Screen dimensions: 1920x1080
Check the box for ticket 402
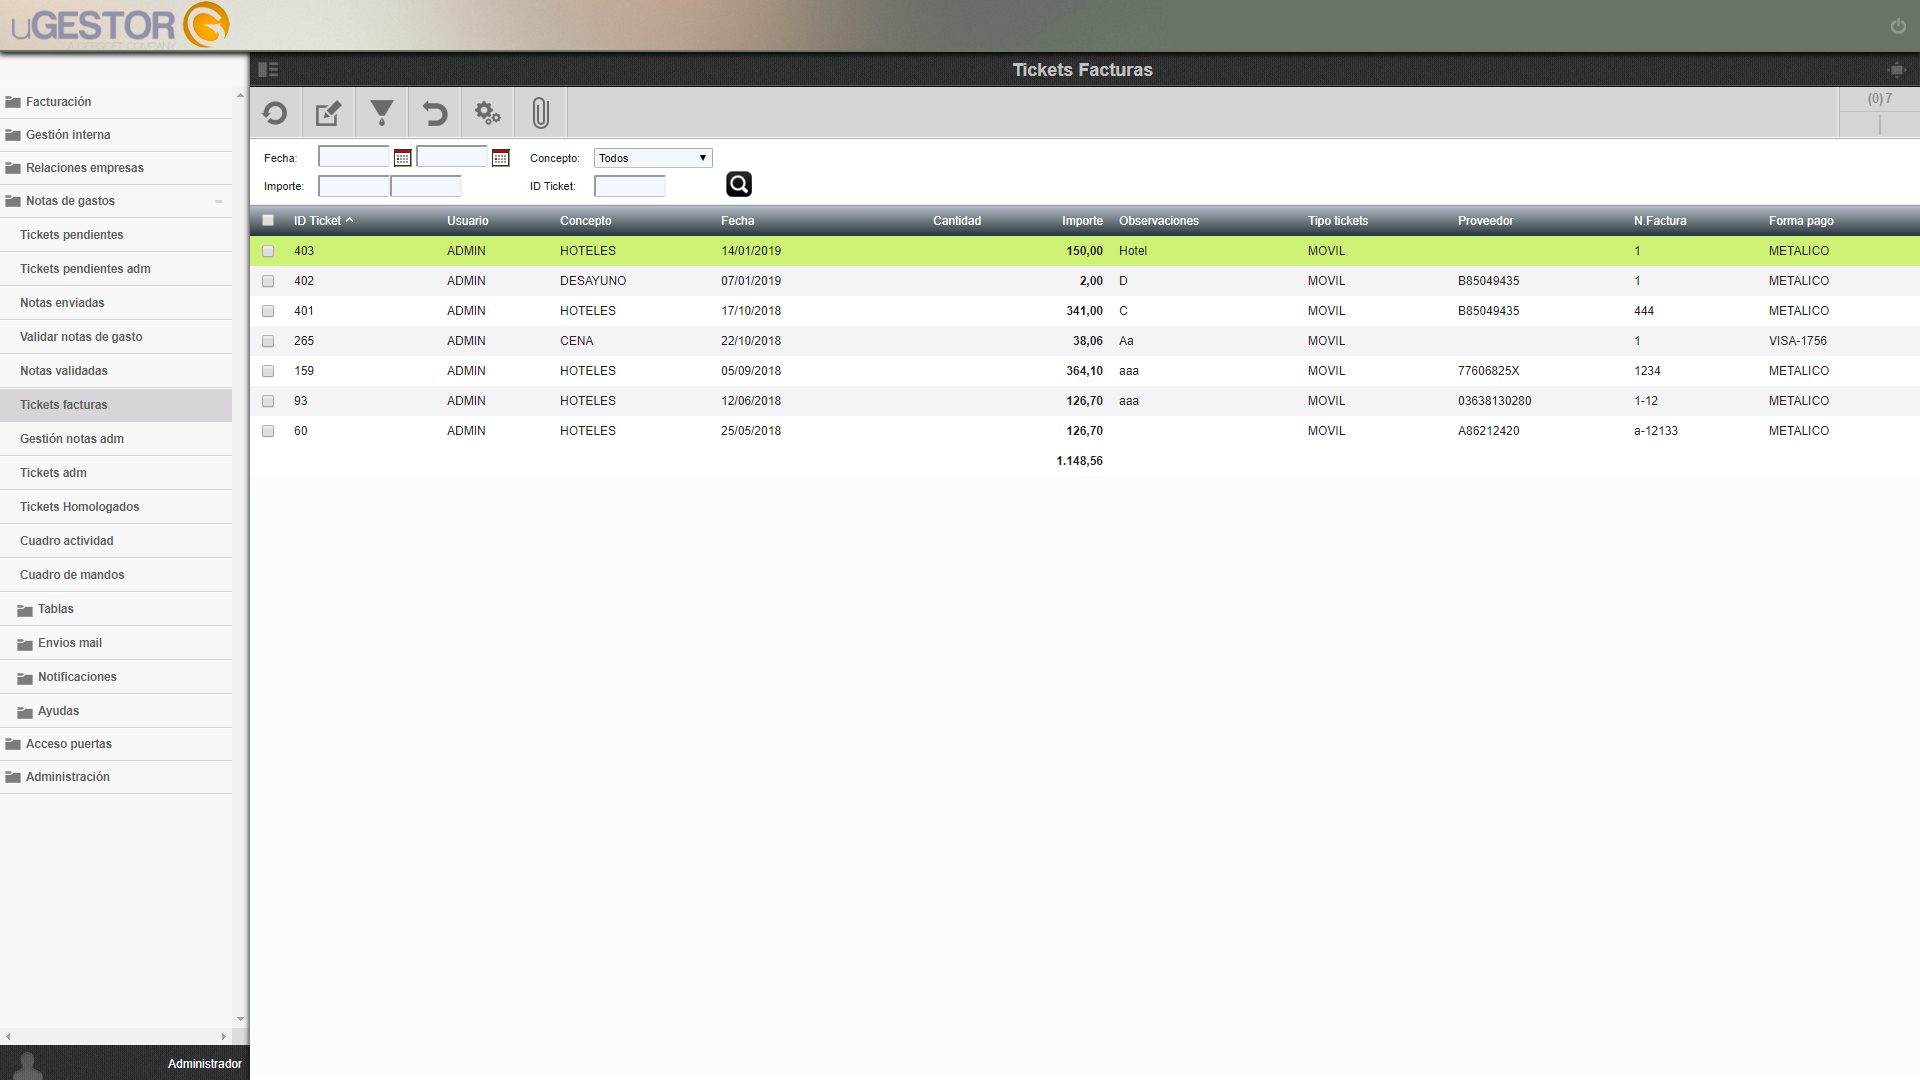click(268, 281)
